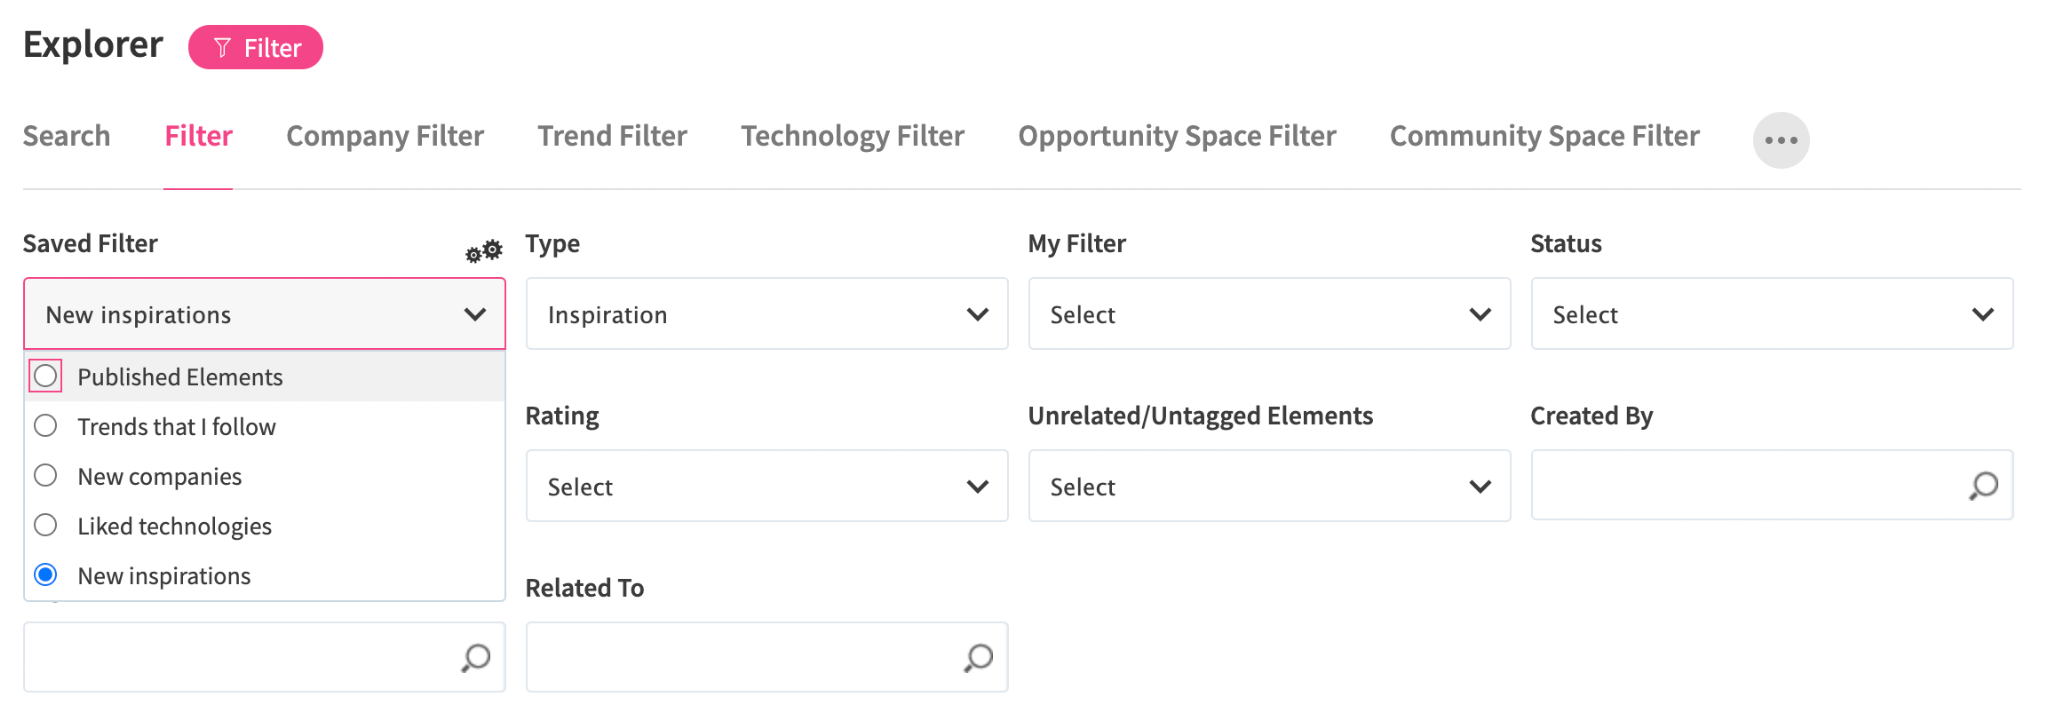
Task: Click the ellipsis icon for more filter tabs
Action: 1781,140
